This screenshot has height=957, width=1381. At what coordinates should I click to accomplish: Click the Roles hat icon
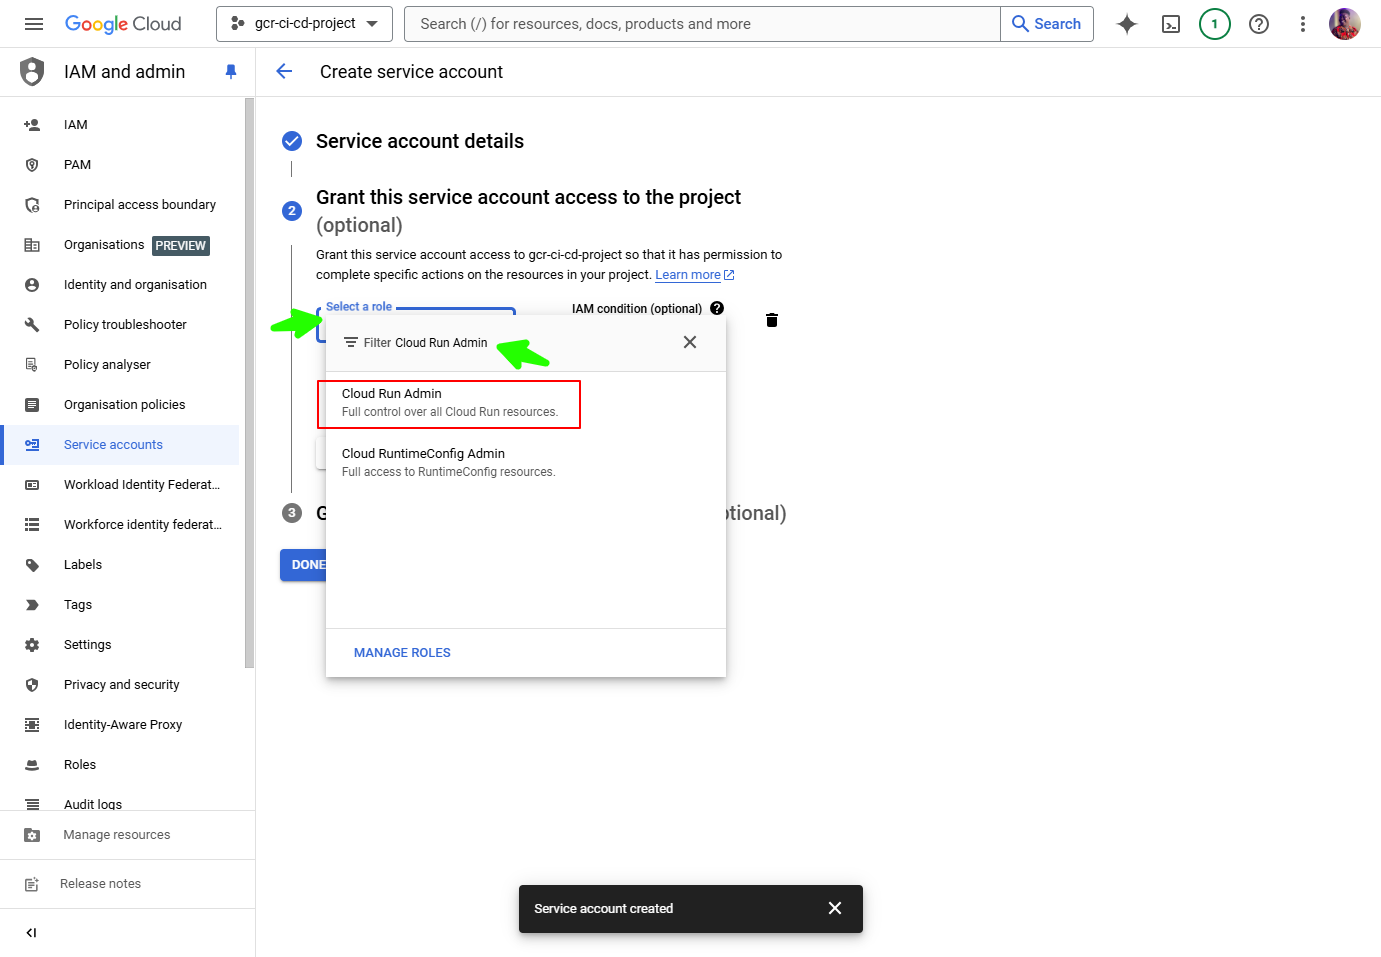coord(32,765)
